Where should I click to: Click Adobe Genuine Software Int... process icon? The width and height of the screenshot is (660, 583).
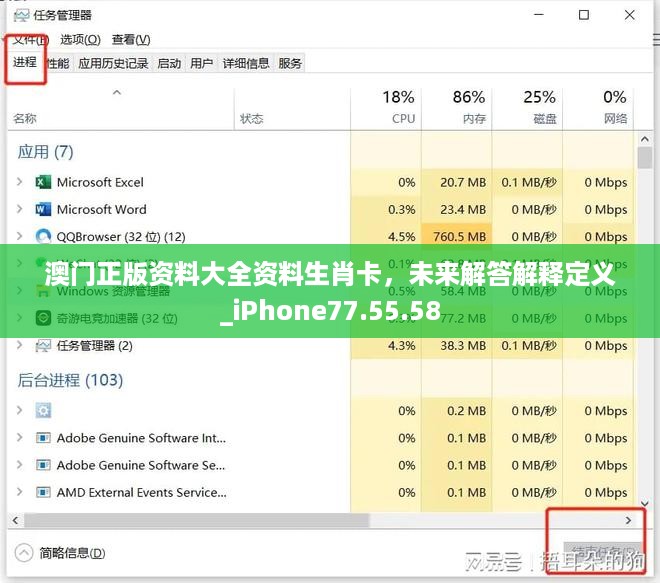(x=43, y=438)
